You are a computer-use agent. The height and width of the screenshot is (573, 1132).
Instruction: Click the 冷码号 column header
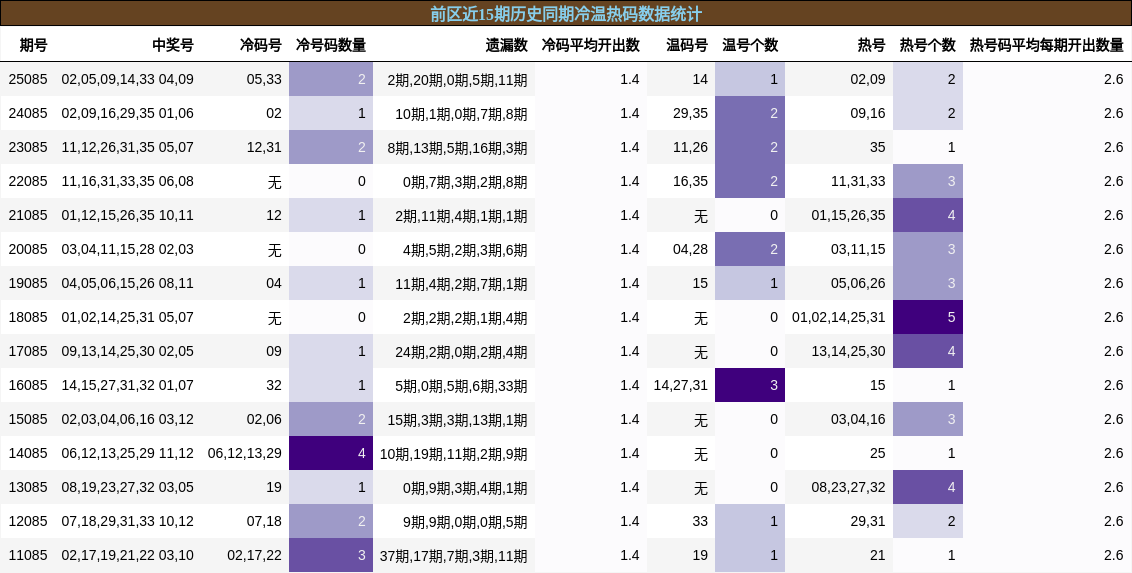[x=261, y=45]
